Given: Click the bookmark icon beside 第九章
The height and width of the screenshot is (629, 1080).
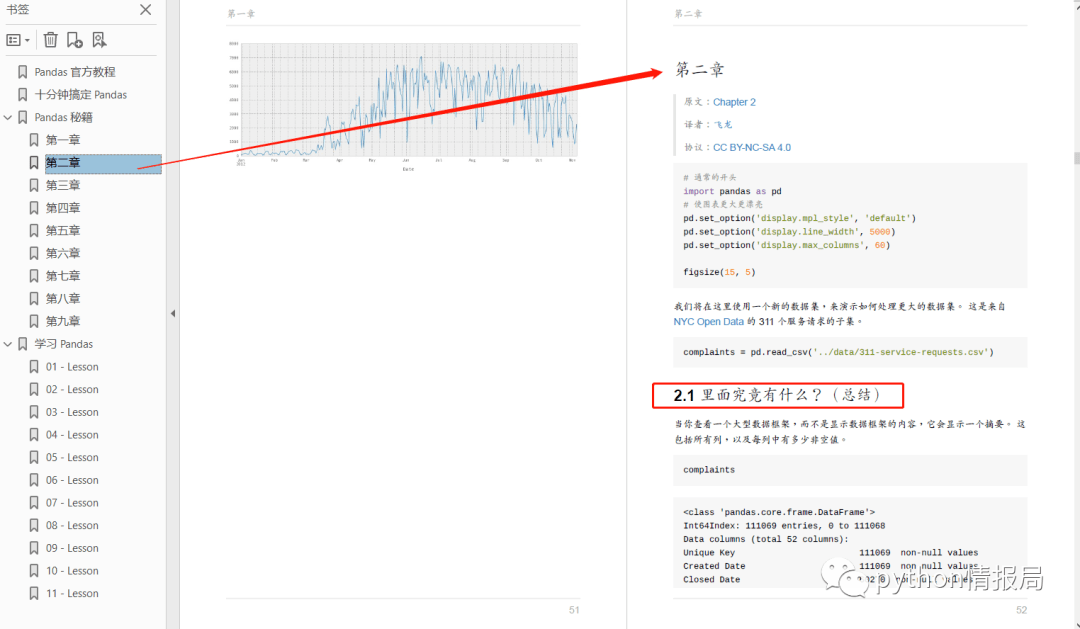Looking at the screenshot, I should coord(34,321).
